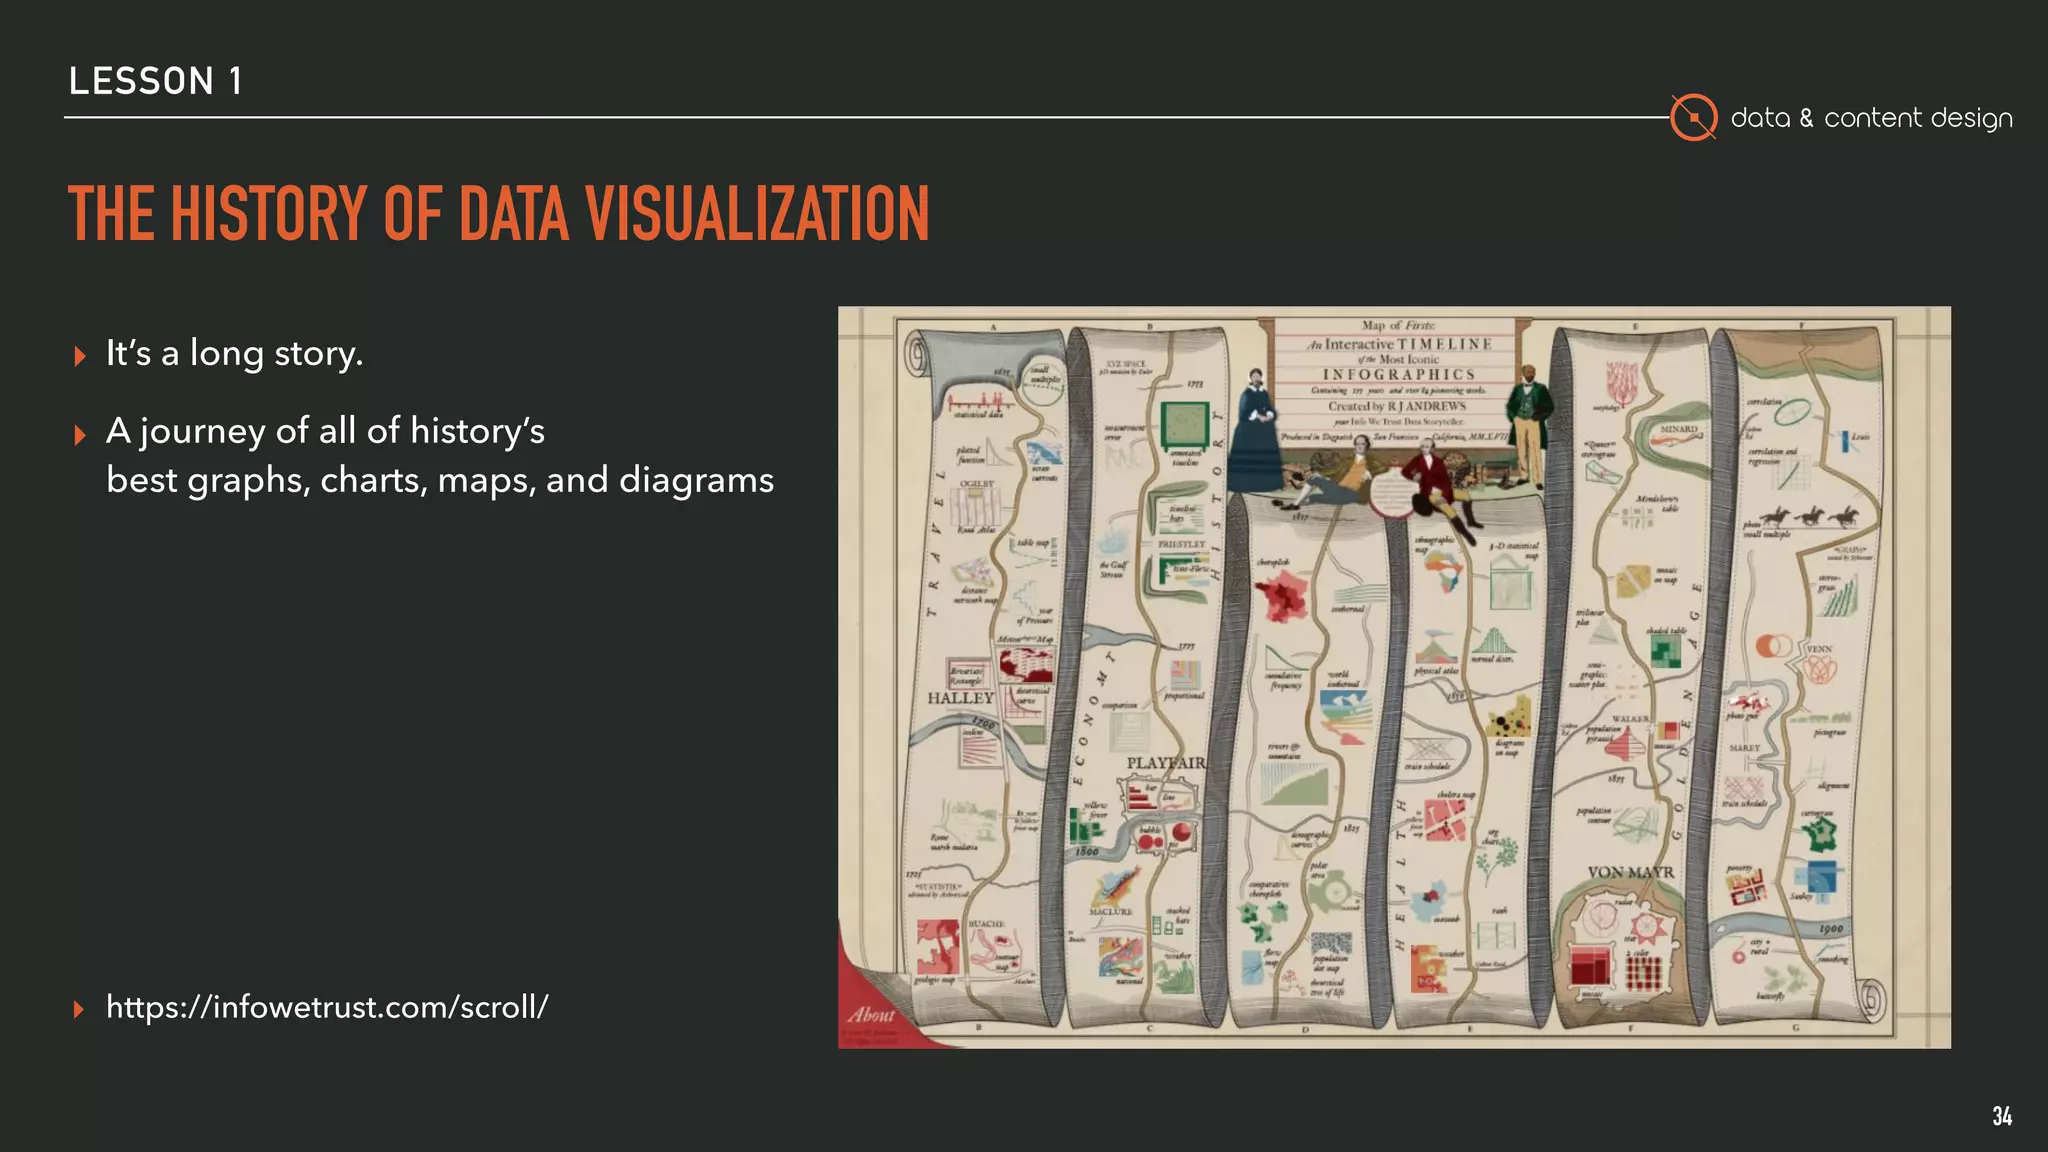The height and width of the screenshot is (1152, 2048).
Task: Click the orange bullet arrow beside 'It's a long story.'
Action: click(x=80, y=356)
